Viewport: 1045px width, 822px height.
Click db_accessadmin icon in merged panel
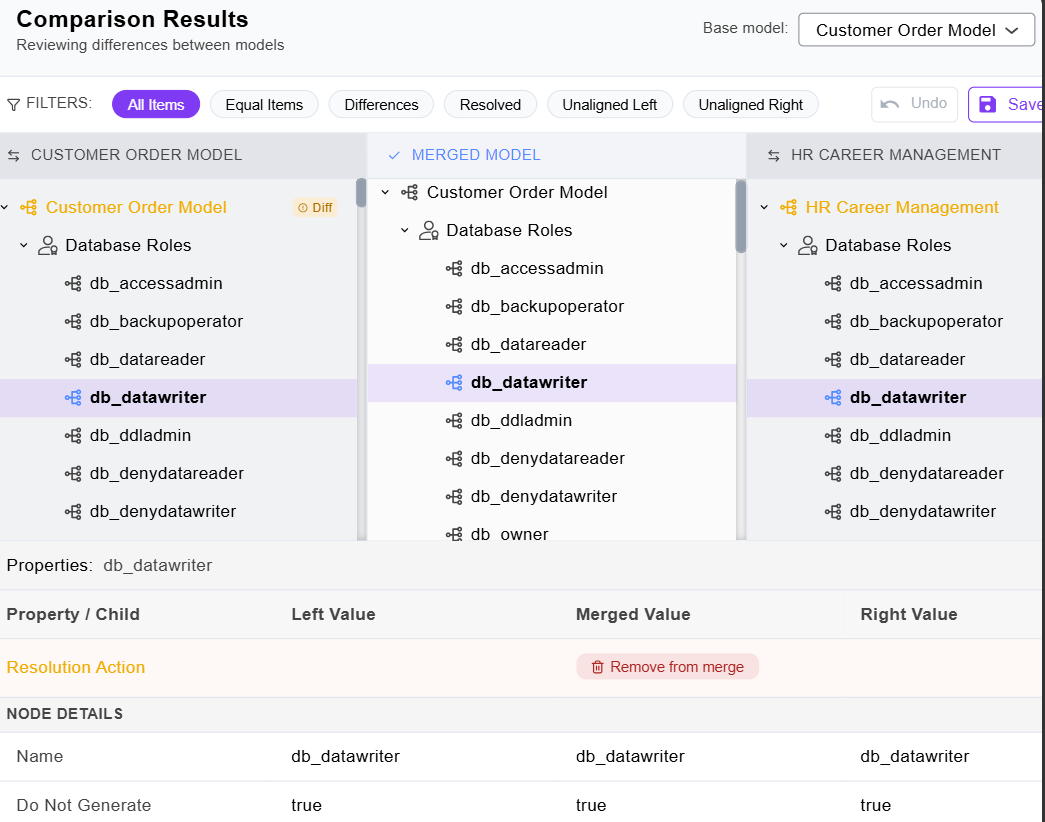pos(454,268)
